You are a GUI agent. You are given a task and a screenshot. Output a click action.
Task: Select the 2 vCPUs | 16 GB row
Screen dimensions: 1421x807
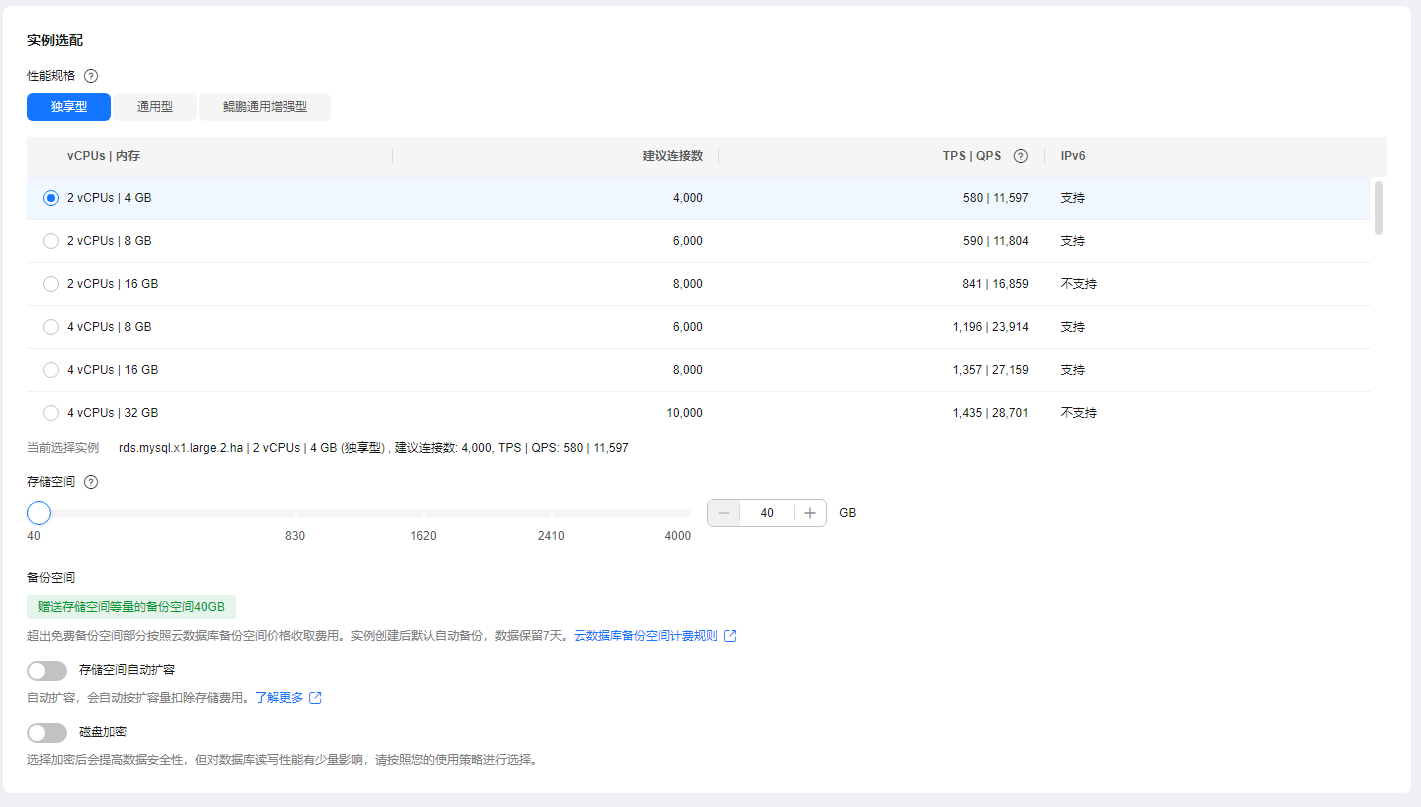click(x=51, y=284)
